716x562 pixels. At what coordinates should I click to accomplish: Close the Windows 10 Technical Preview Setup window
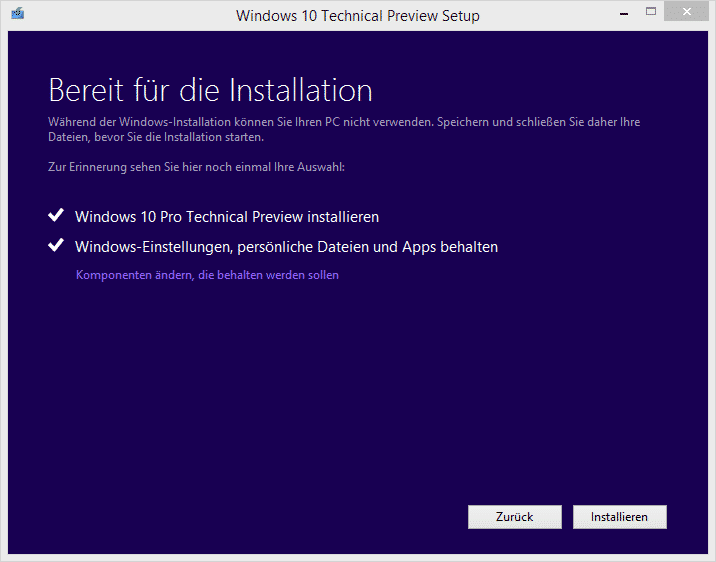click(686, 12)
